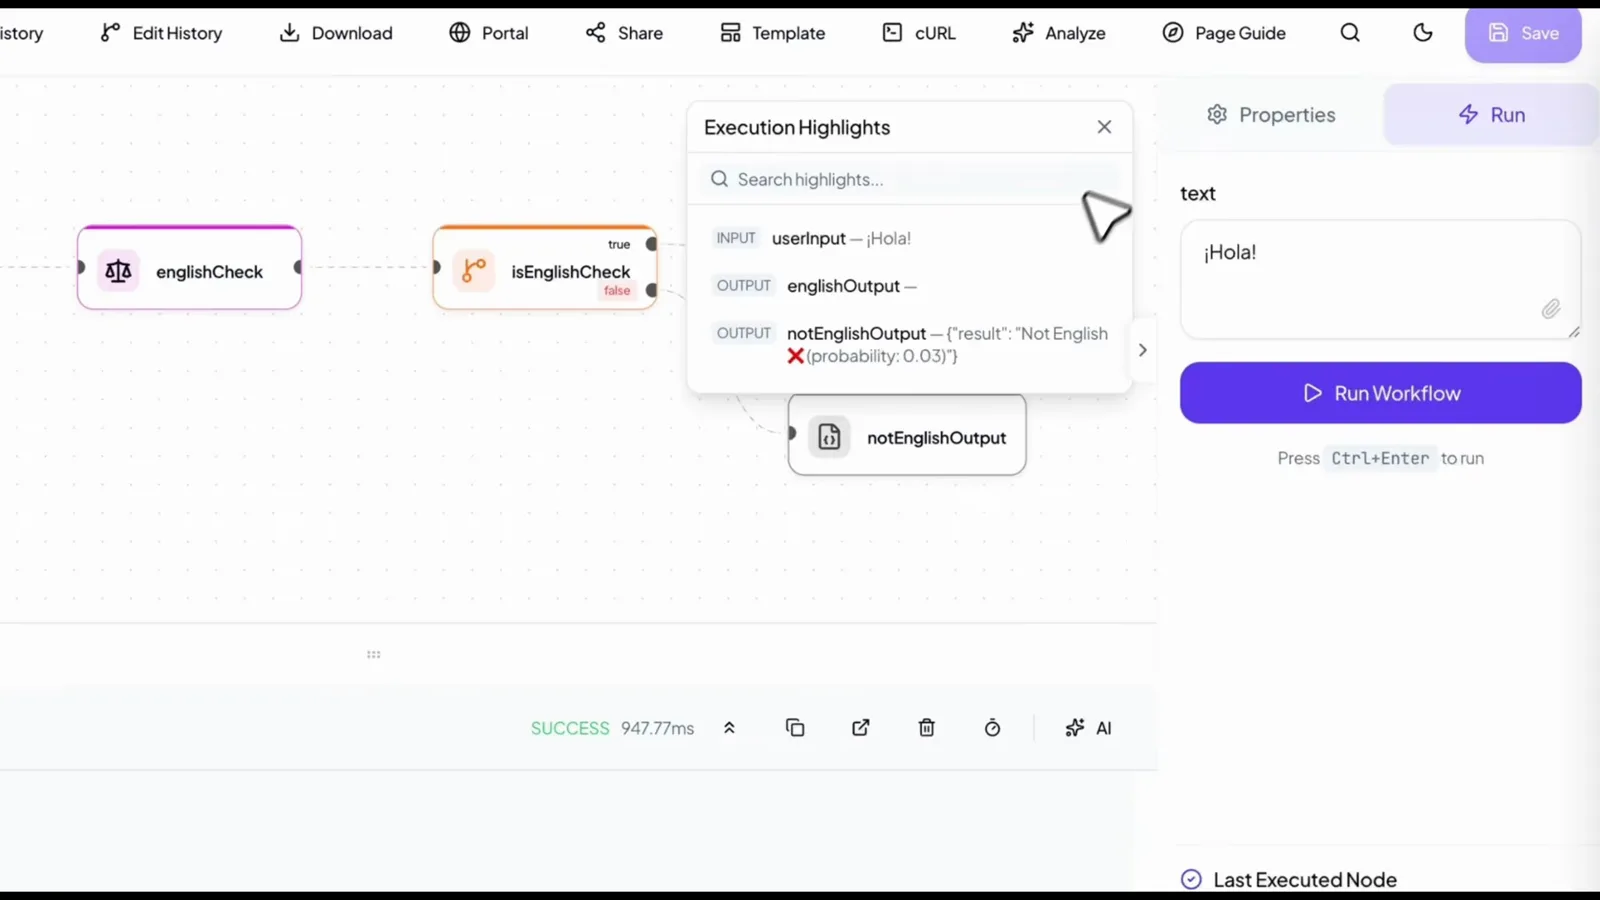The height and width of the screenshot is (900, 1600).
Task: Close the Execution Highlights panel
Action: 1104,127
